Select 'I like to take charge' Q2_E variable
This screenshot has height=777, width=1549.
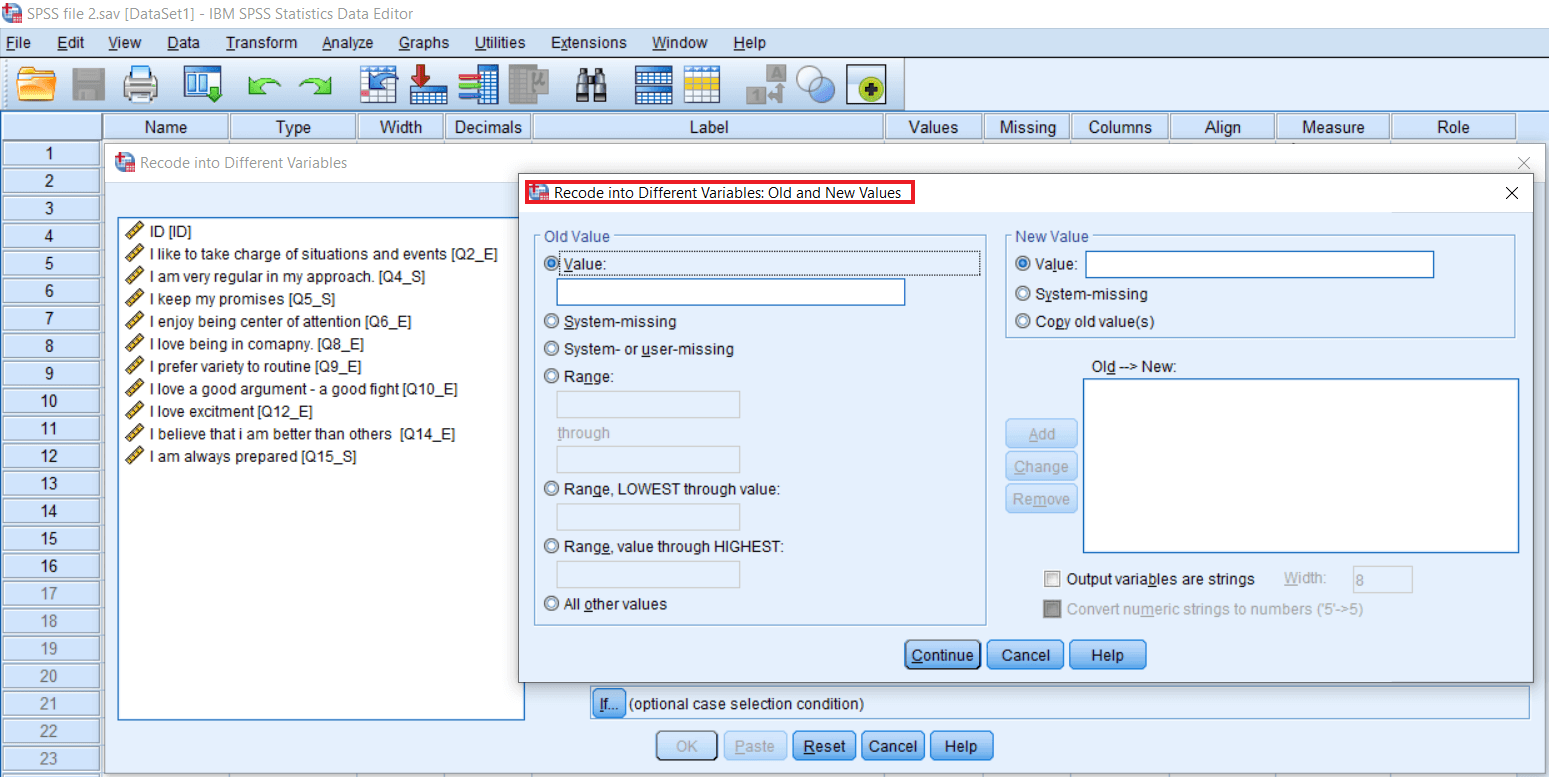click(x=323, y=254)
